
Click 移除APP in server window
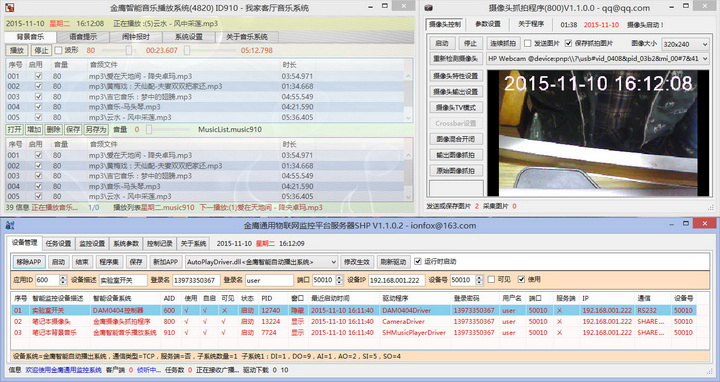[x=28, y=262]
